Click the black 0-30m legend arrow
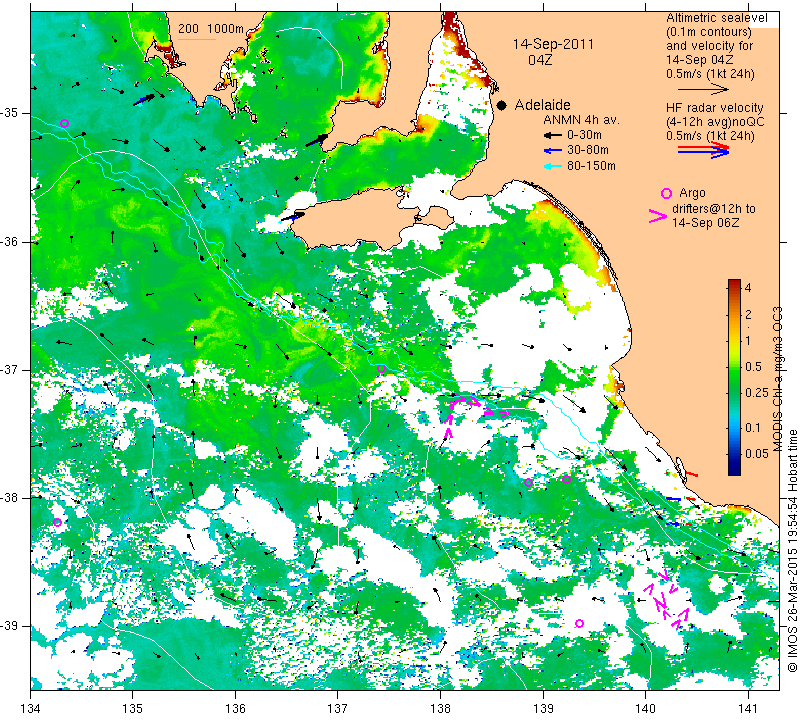800x720 pixels. (x=553, y=136)
